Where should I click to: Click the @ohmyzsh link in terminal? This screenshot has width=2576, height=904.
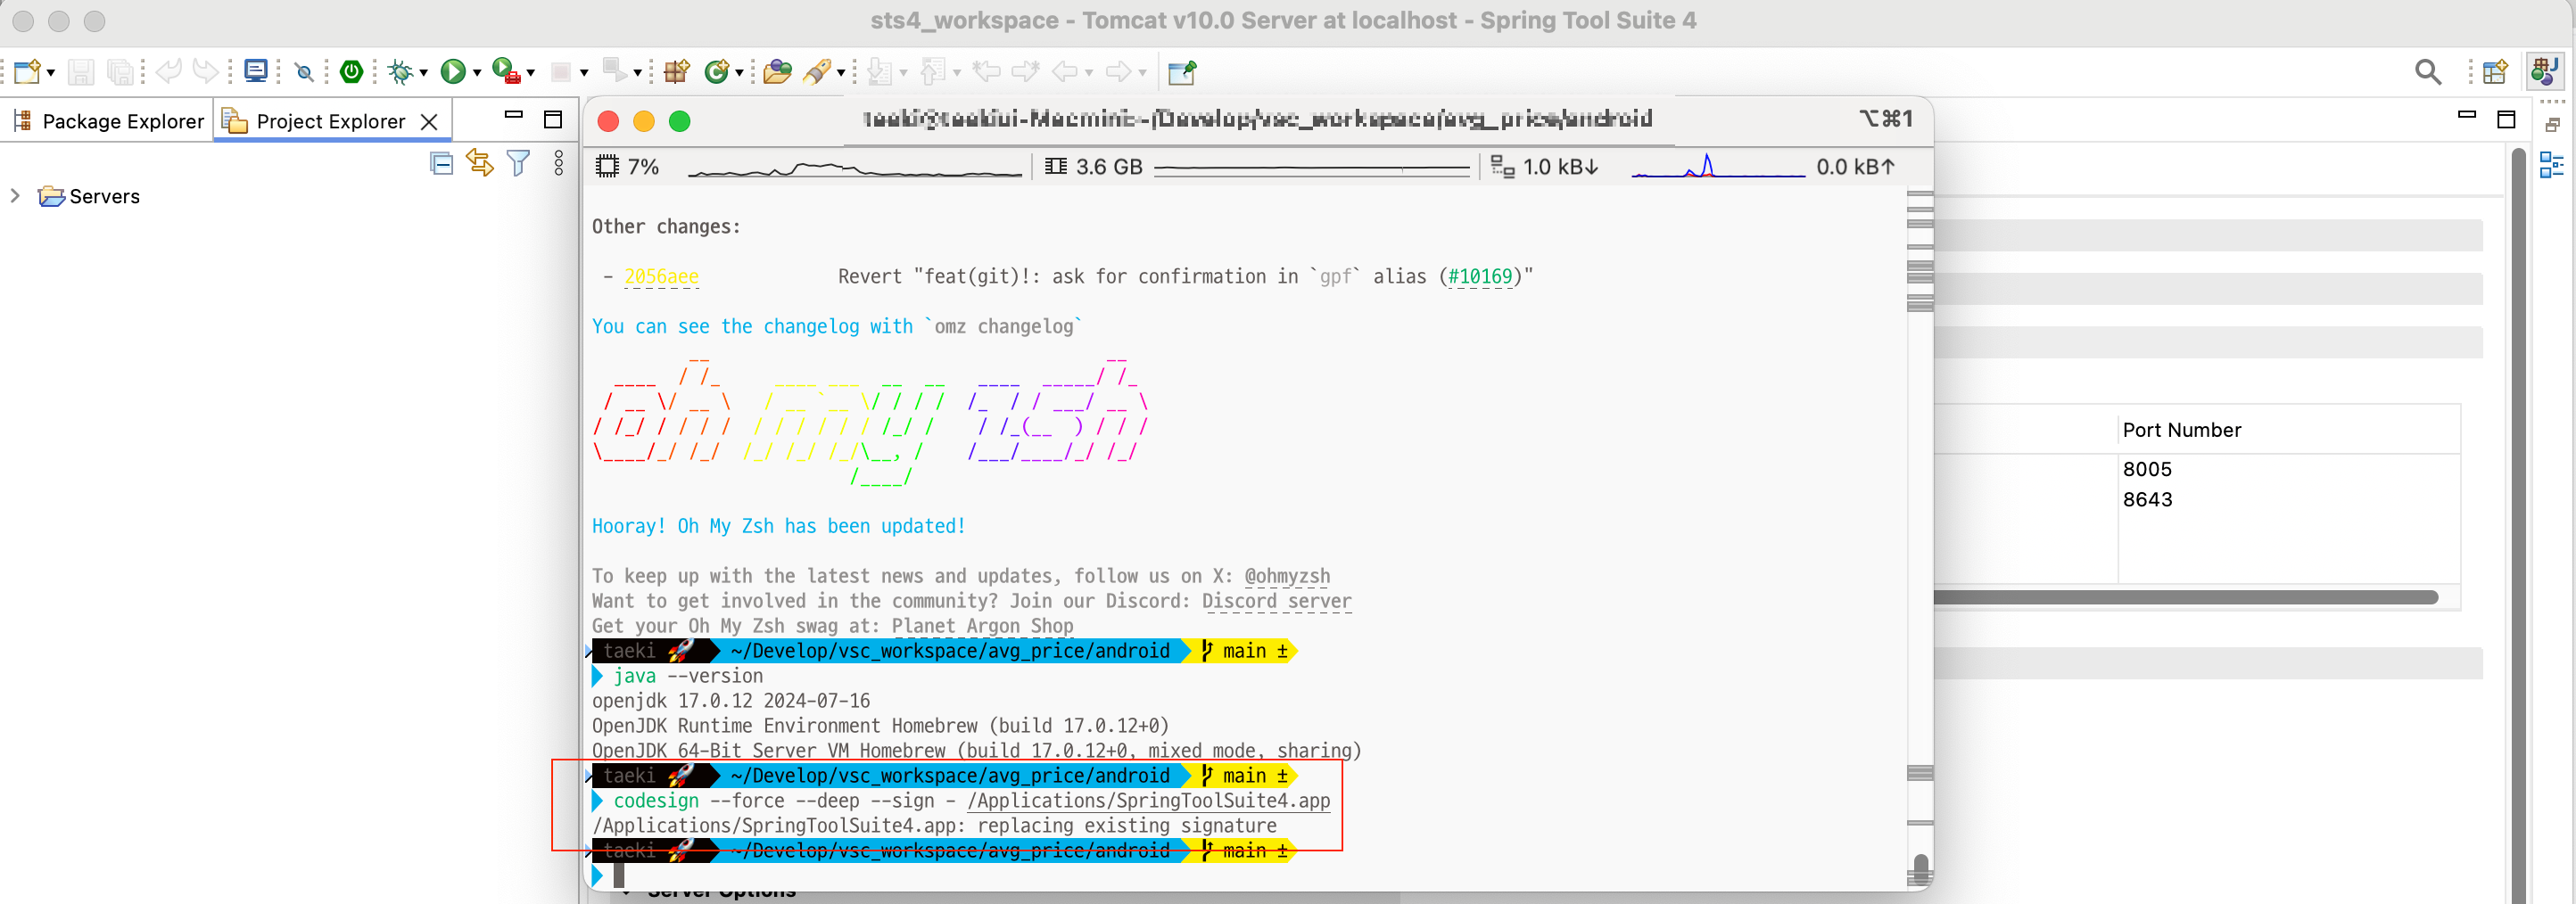[x=1287, y=576]
